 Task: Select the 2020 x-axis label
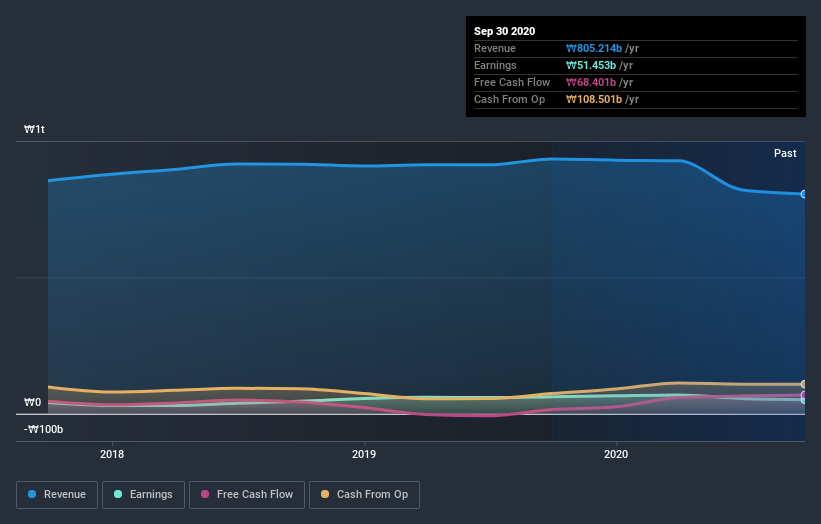(x=616, y=454)
